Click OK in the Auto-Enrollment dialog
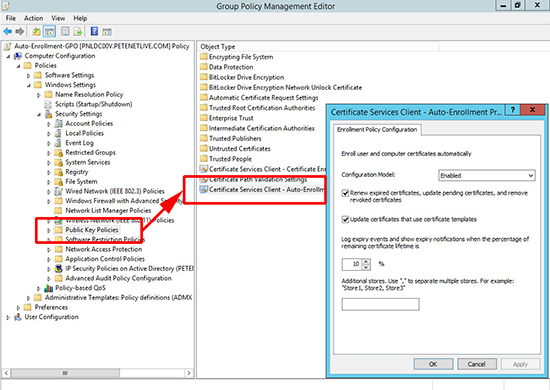Image resolution: width=550 pixels, height=390 pixels. click(433, 364)
